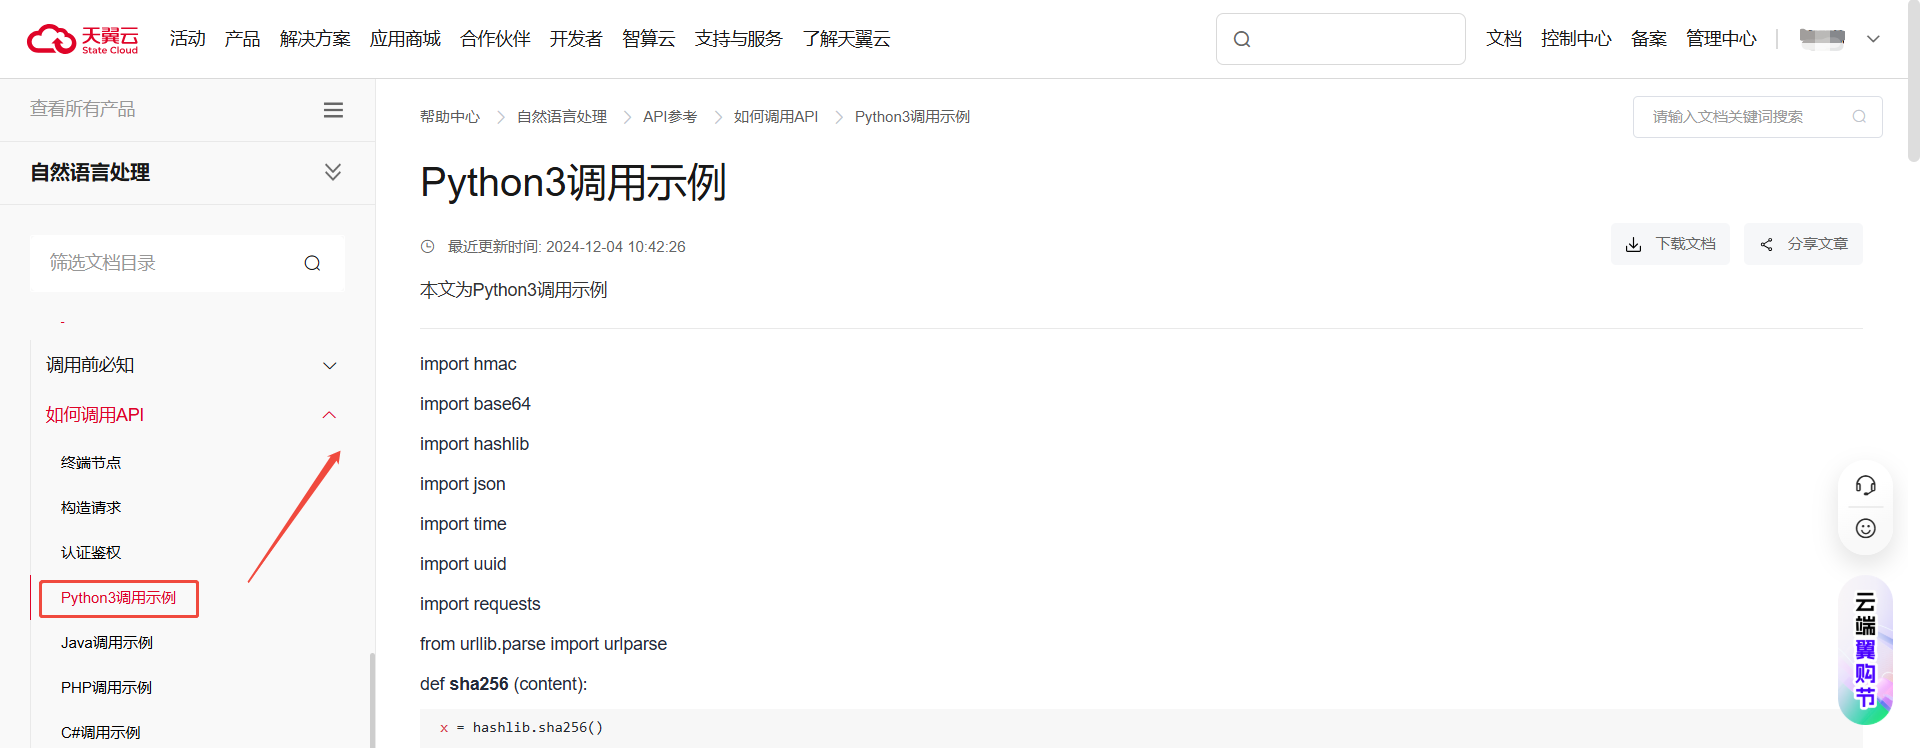
Task: Click the State Cloud logo
Action: [83, 39]
